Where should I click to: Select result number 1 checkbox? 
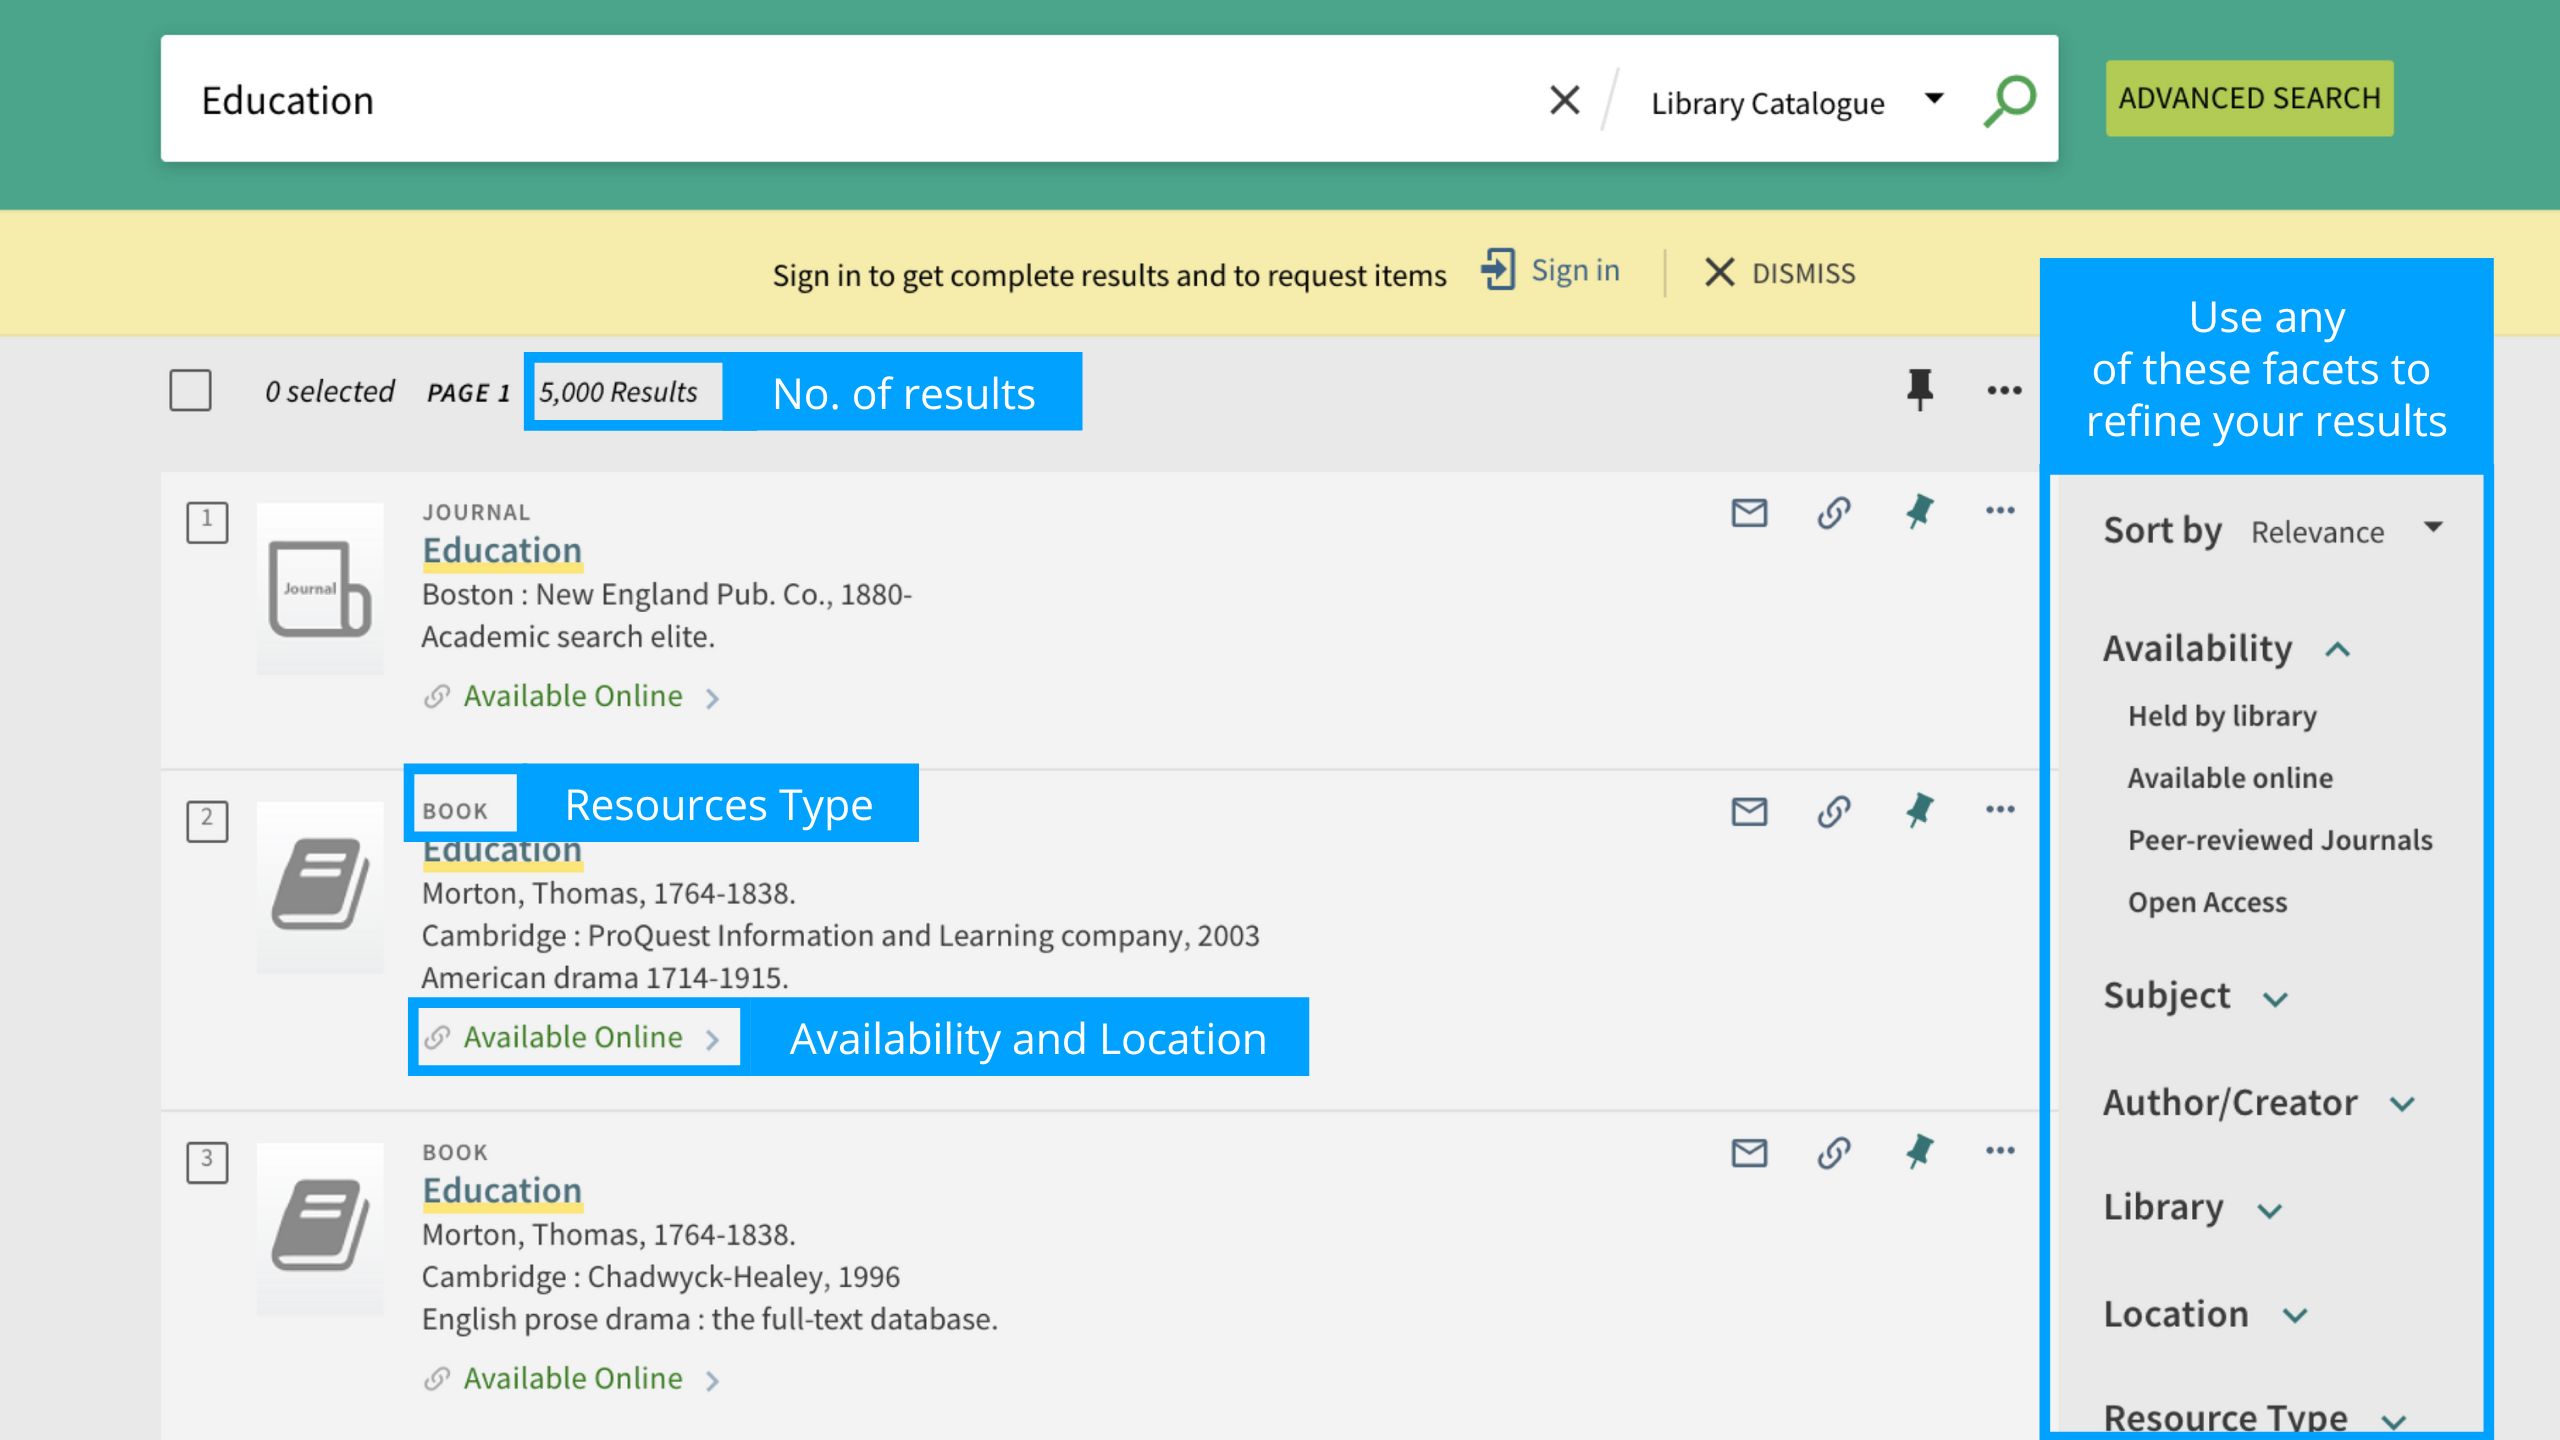(x=207, y=521)
